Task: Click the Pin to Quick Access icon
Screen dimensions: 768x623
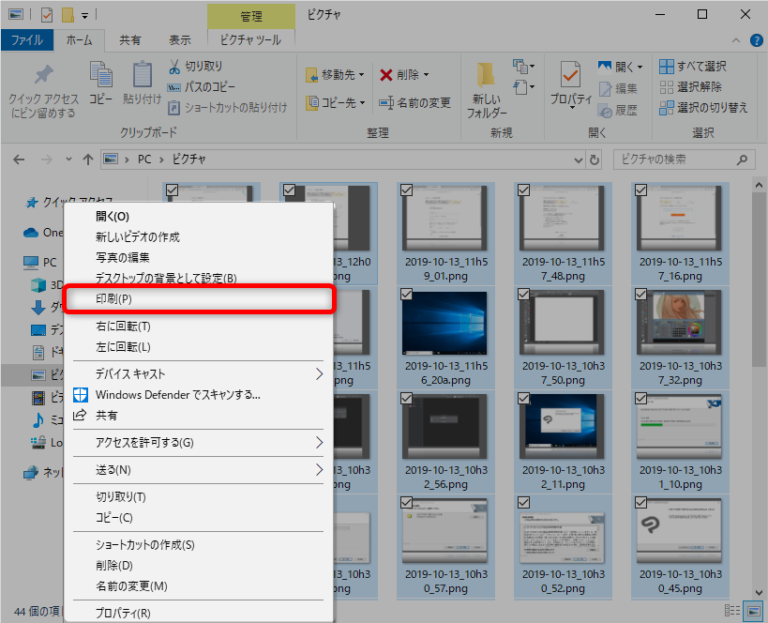Action: [x=42, y=76]
